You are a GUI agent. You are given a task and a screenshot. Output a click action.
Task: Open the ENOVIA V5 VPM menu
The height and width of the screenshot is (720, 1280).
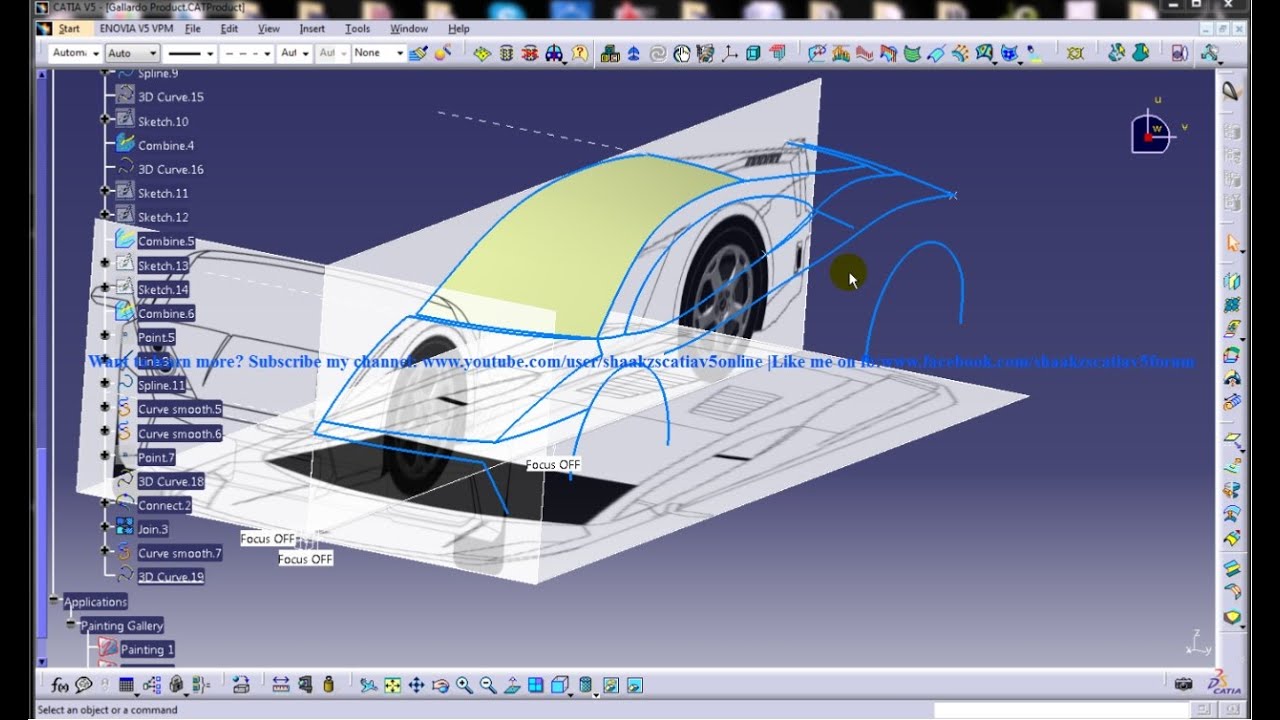[x=136, y=29]
